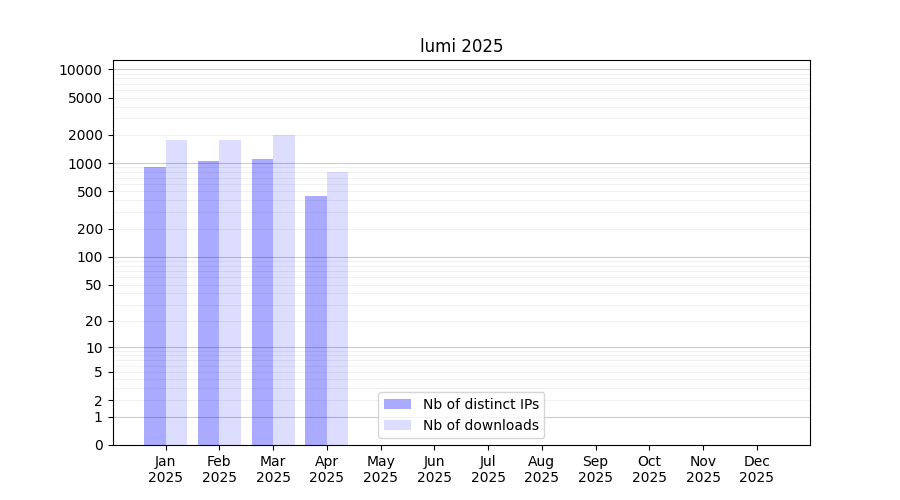Click the March downloads bar

(284, 290)
